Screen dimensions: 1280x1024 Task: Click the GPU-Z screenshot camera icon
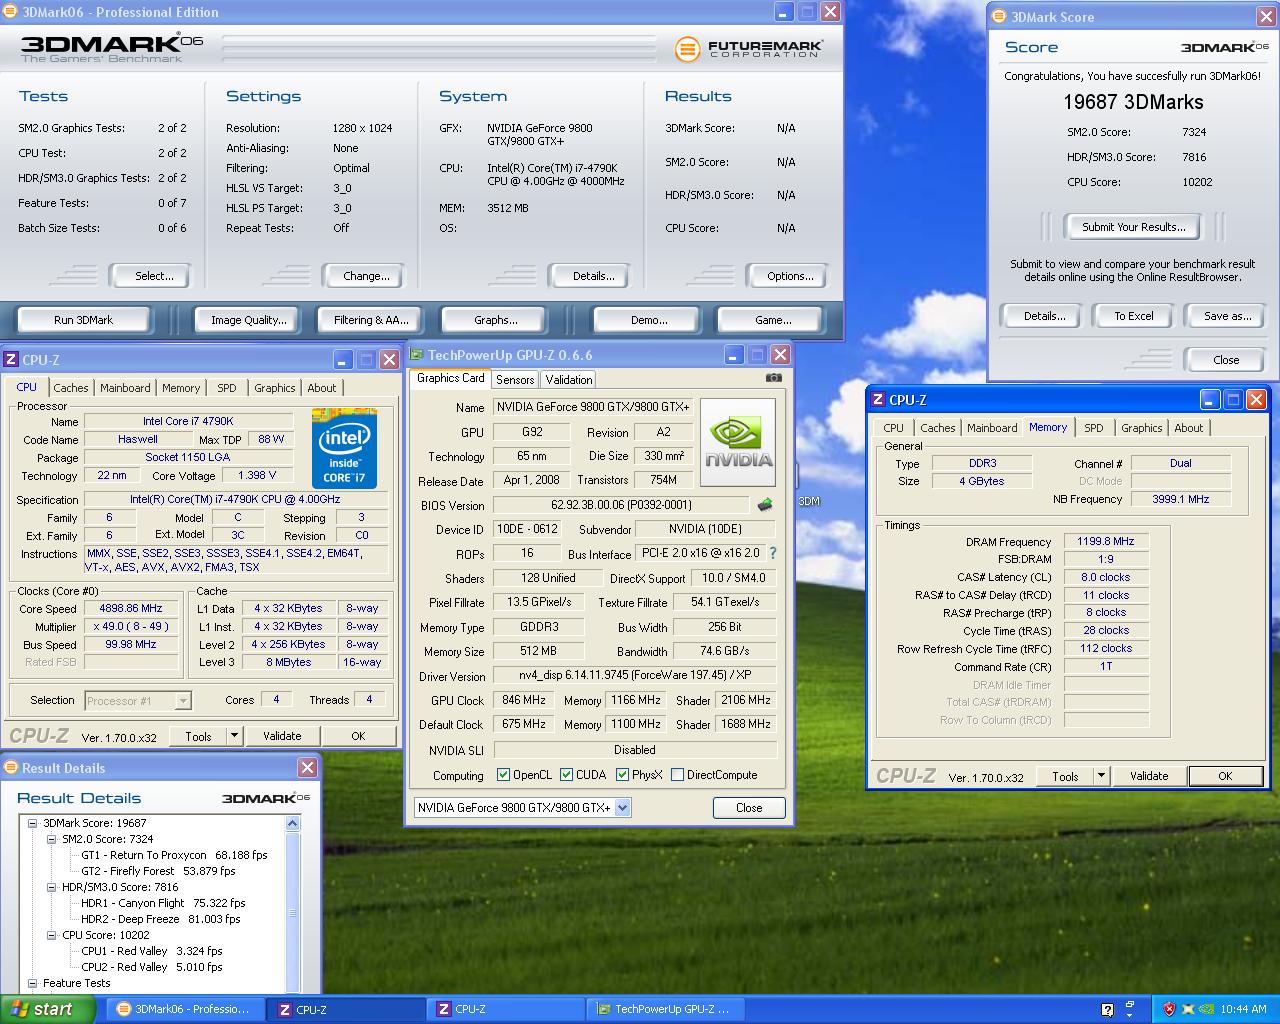tap(774, 378)
